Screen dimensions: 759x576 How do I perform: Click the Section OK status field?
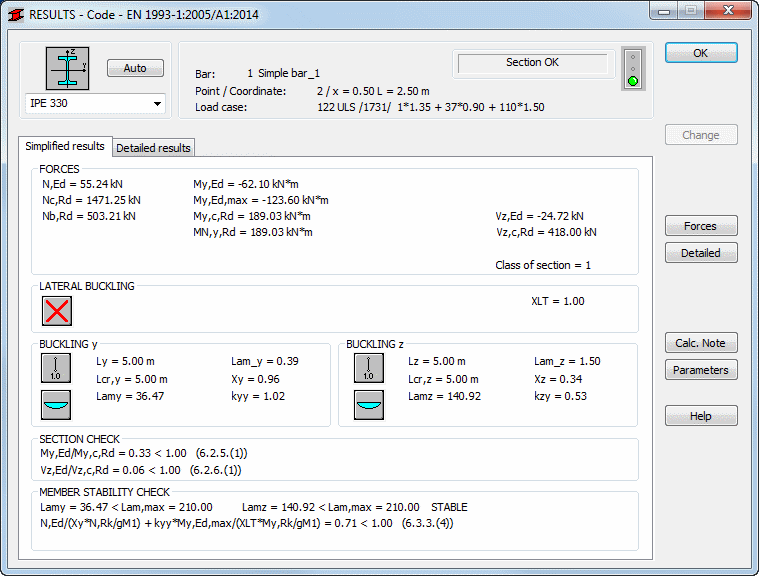pos(532,63)
